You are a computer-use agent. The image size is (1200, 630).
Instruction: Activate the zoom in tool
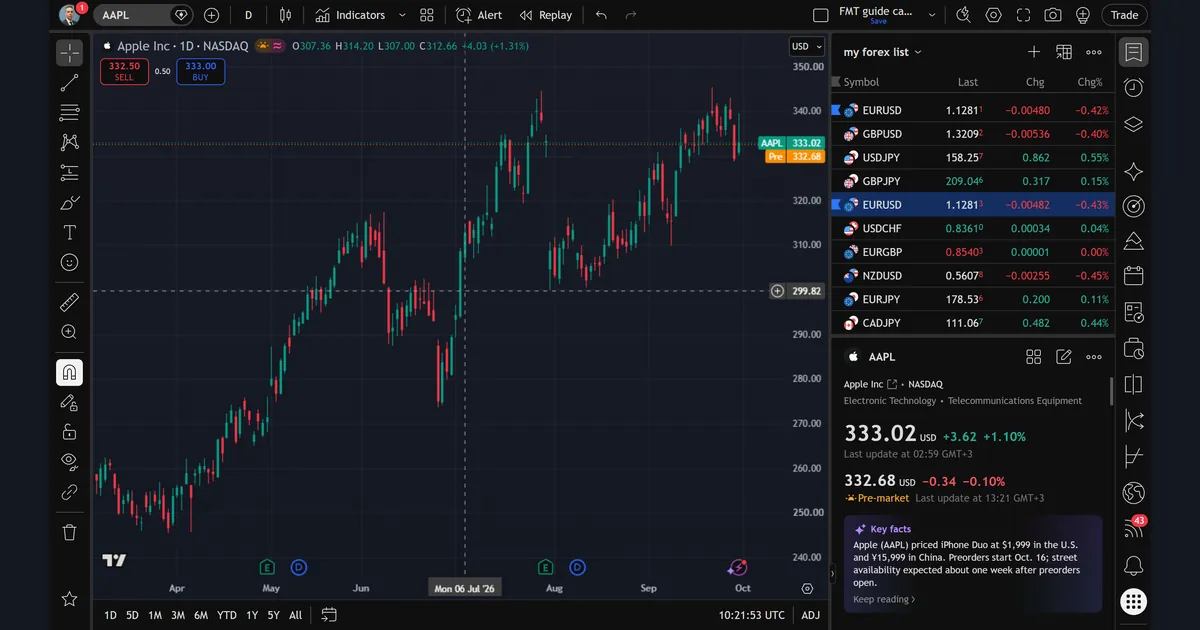pos(69,332)
